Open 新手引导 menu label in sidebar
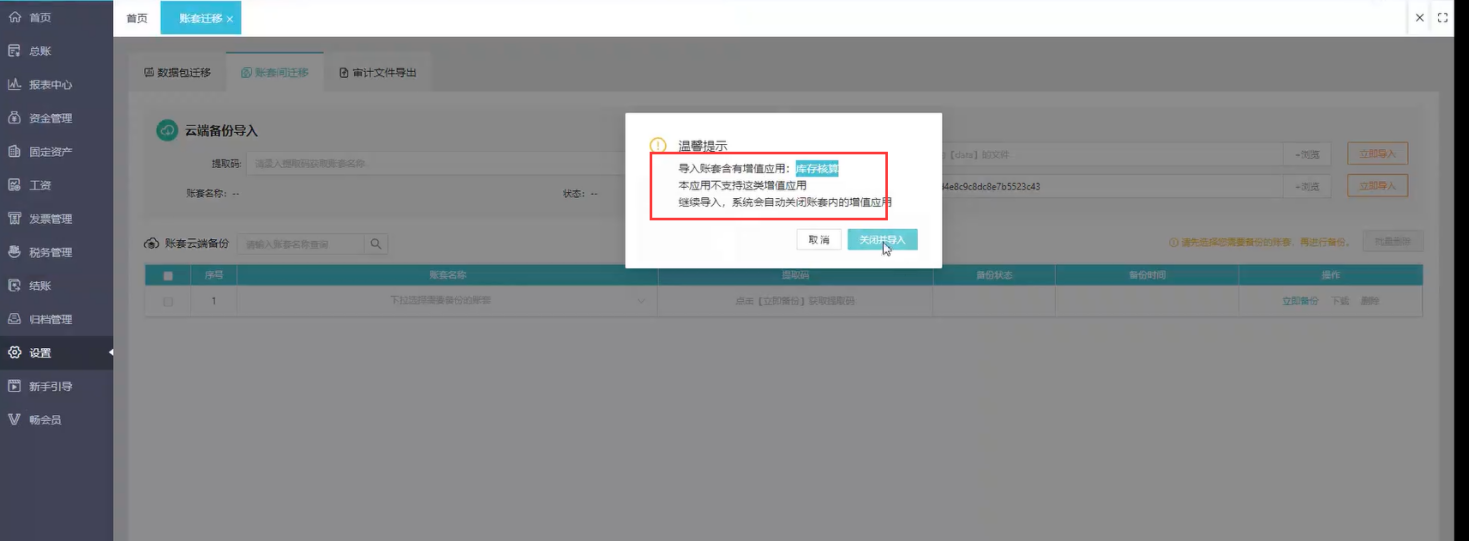This screenshot has height=541, width=1469. (x=51, y=386)
